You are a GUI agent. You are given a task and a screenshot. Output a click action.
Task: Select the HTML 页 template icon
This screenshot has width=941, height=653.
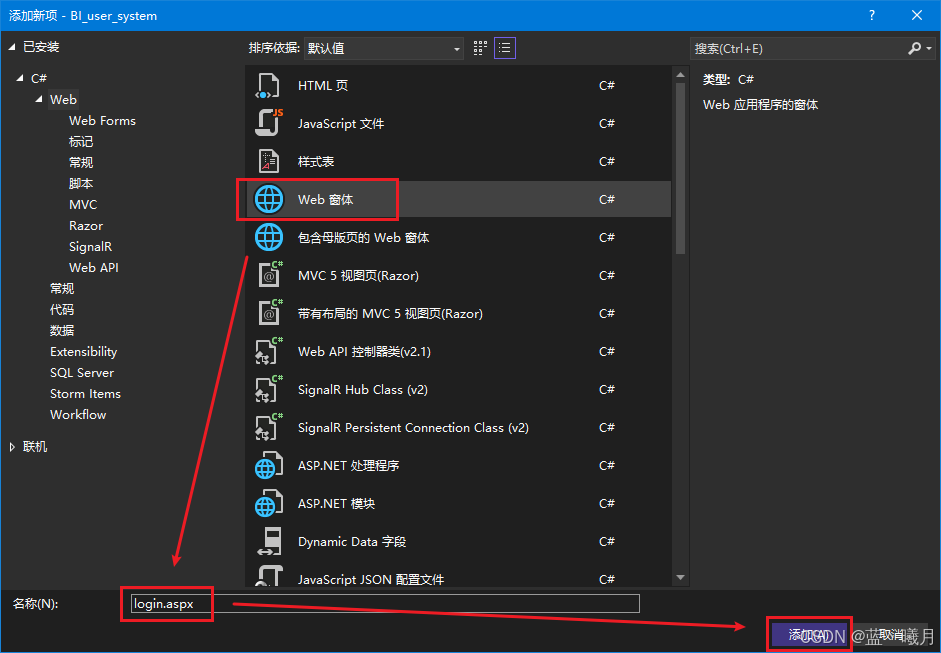click(268, 86)
